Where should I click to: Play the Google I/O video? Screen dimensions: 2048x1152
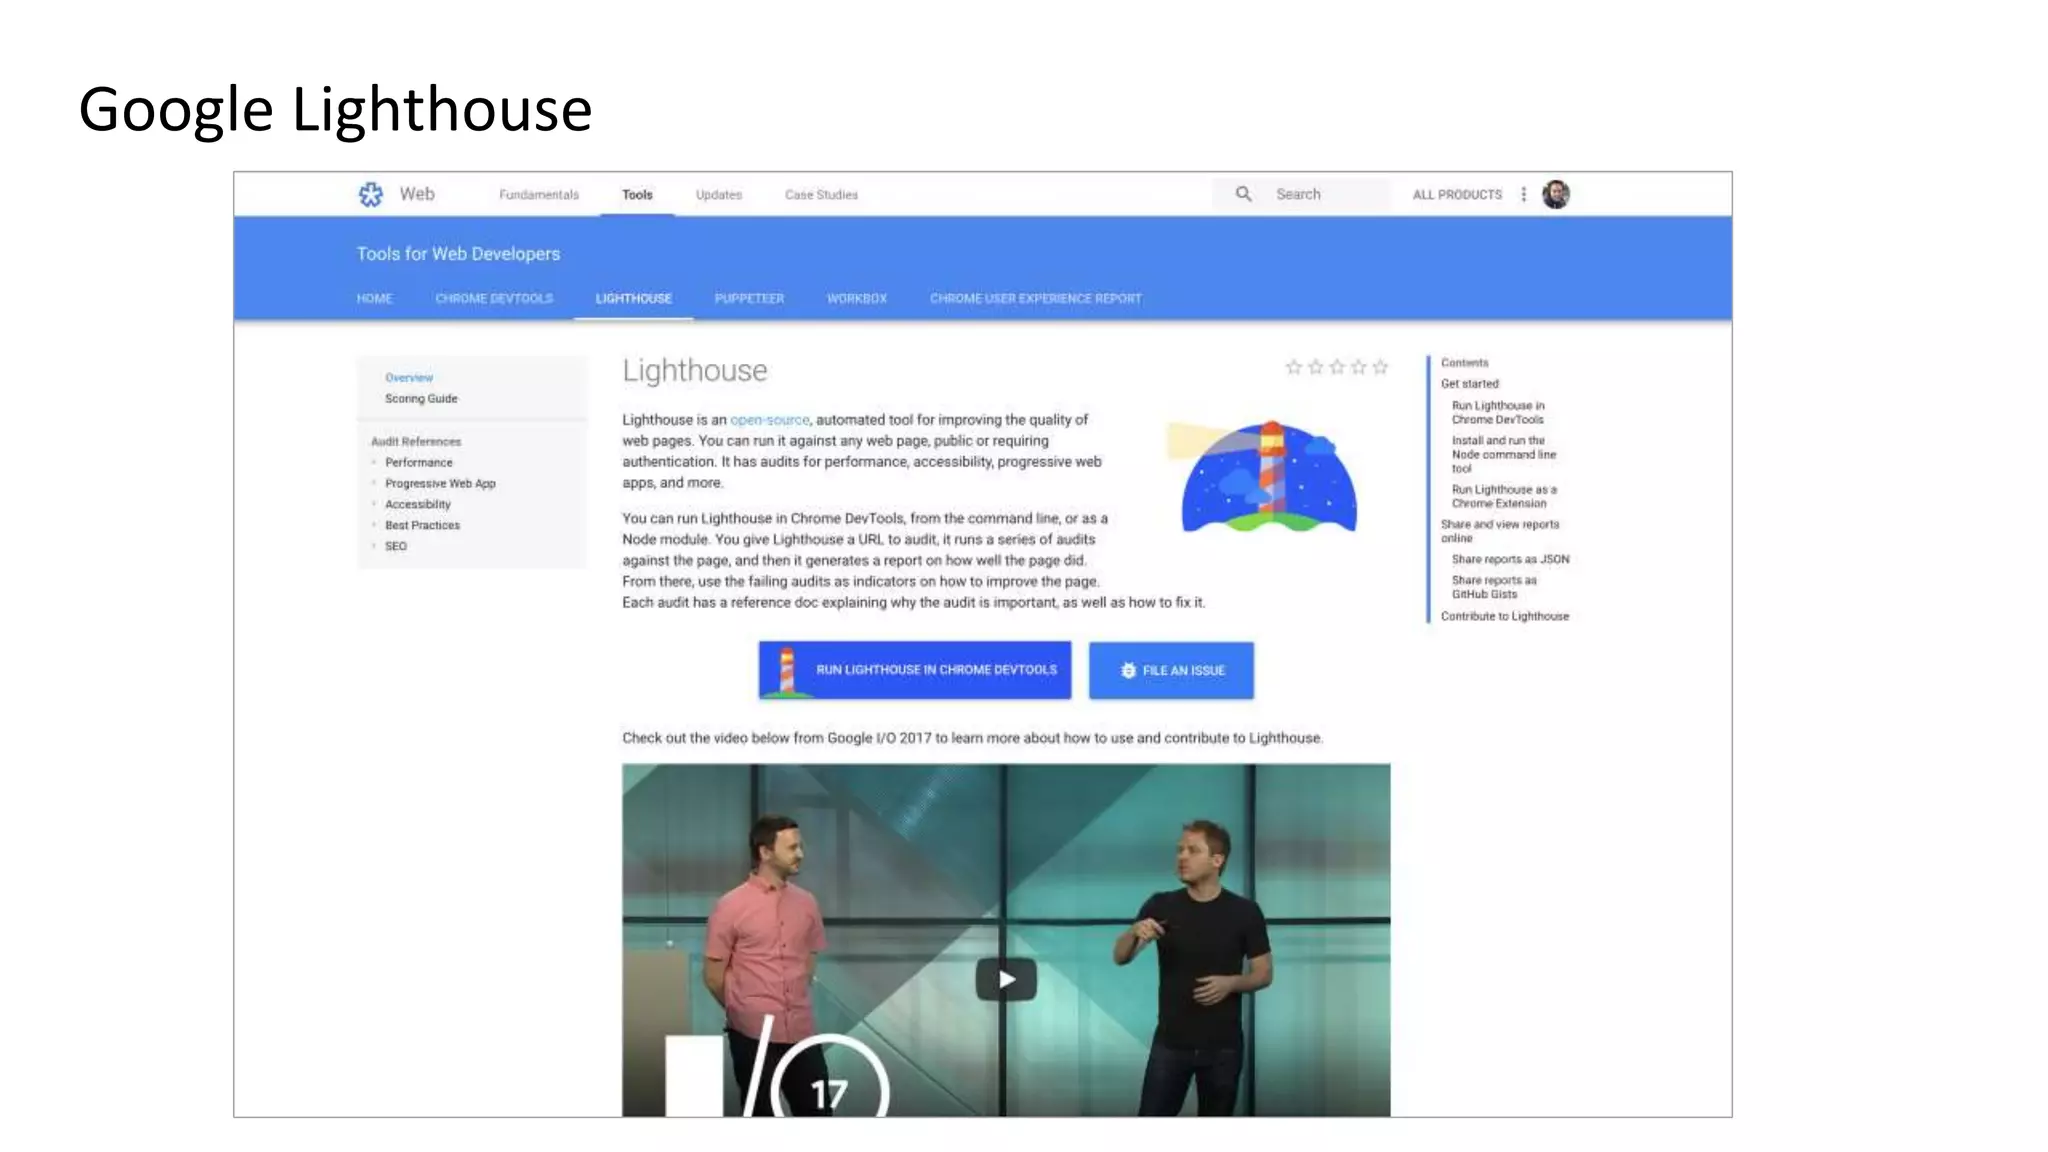[1006, 979]
